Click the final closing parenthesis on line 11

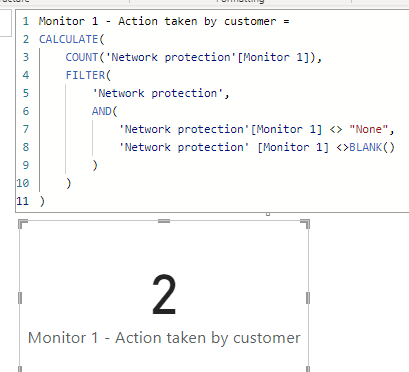(42, 201)
